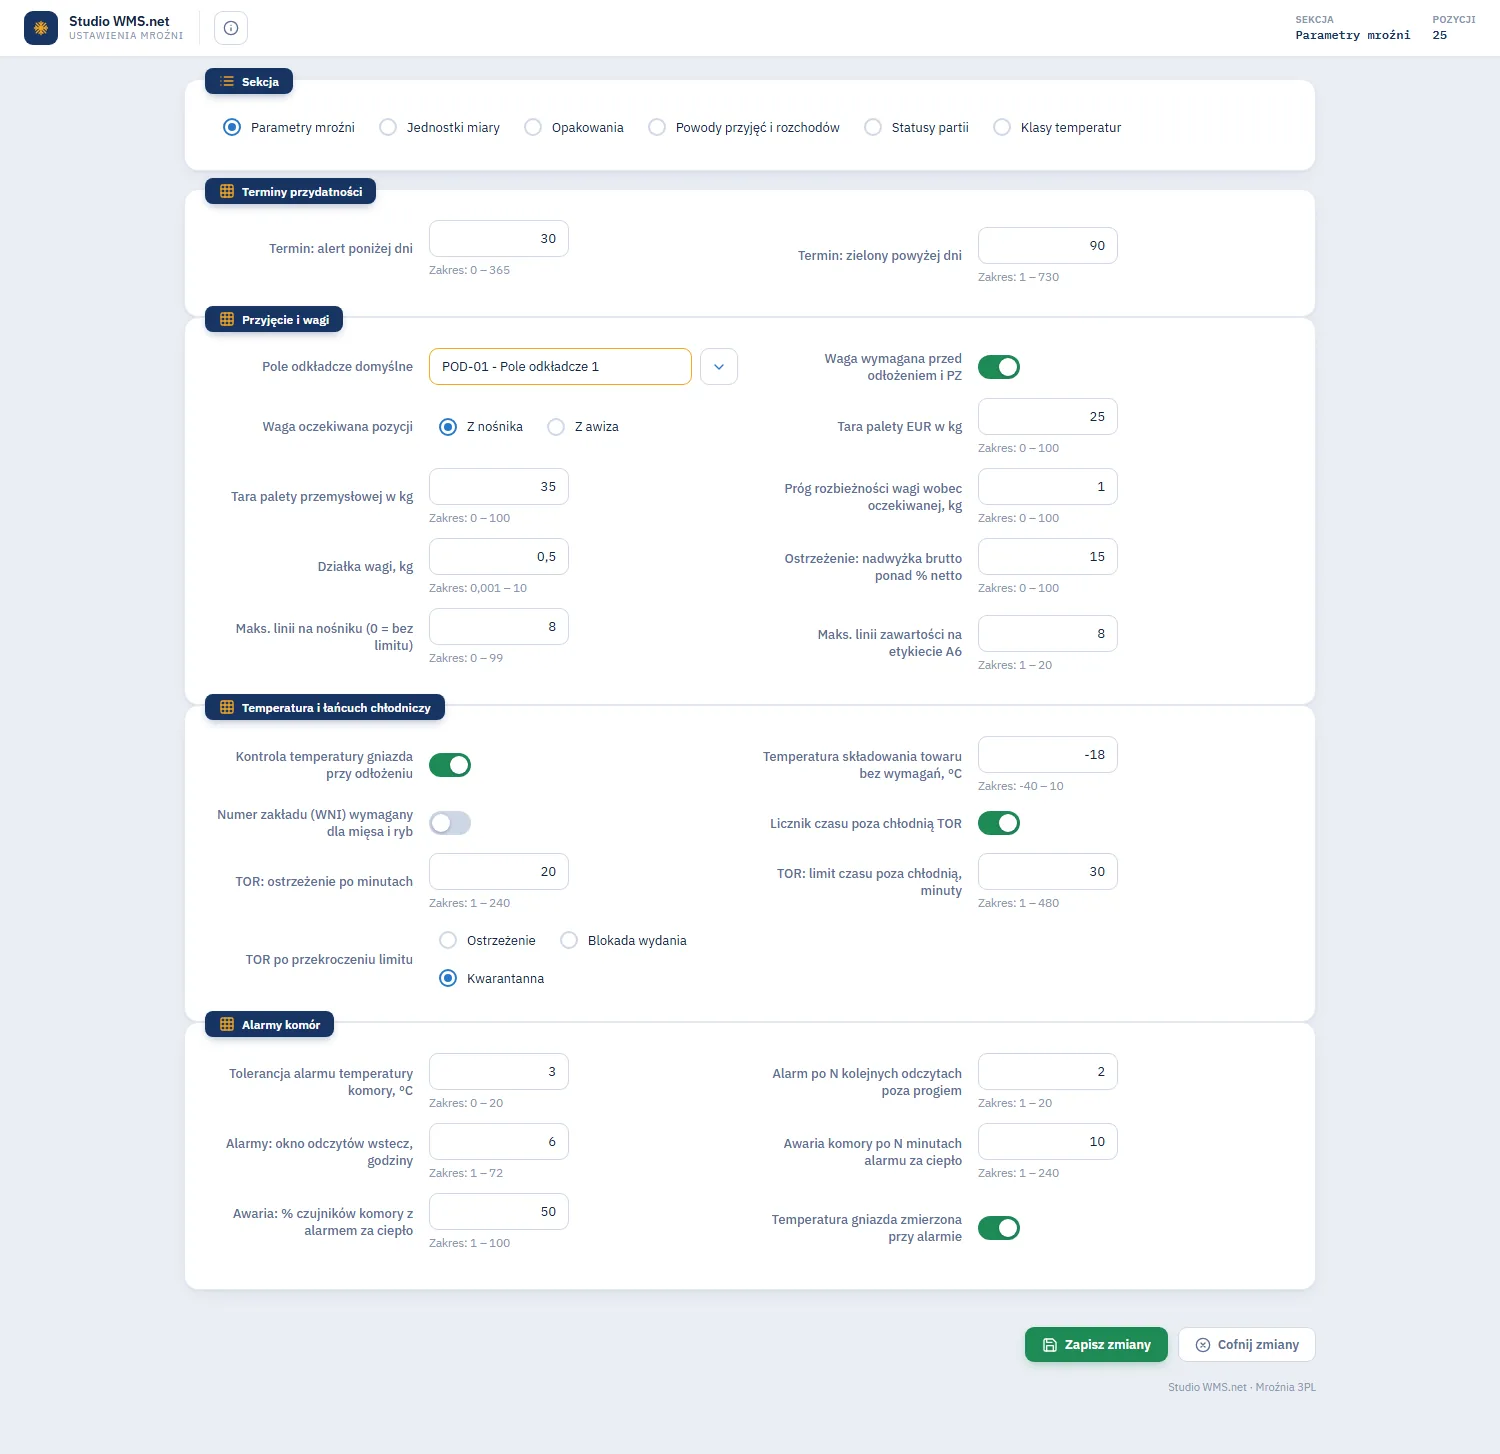Viewport: 1500px width, 1454px height.
Task: Switch to the Jednostki miary section
Action: coord(388,127)
